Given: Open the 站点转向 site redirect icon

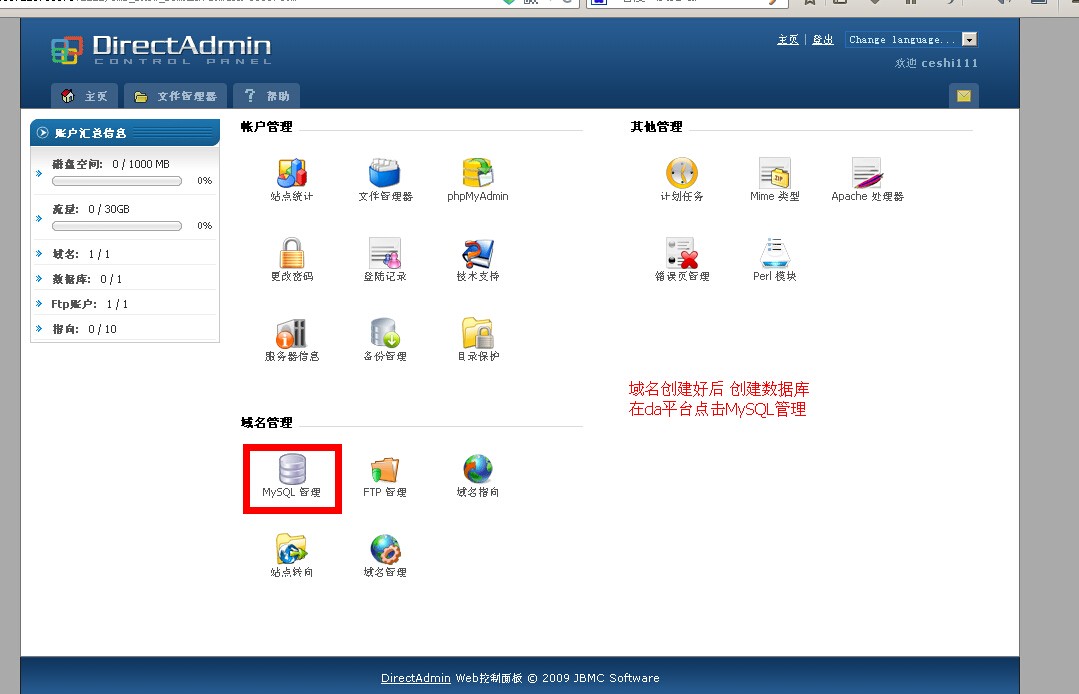Looking at the screenshot, I should point(292,549).
